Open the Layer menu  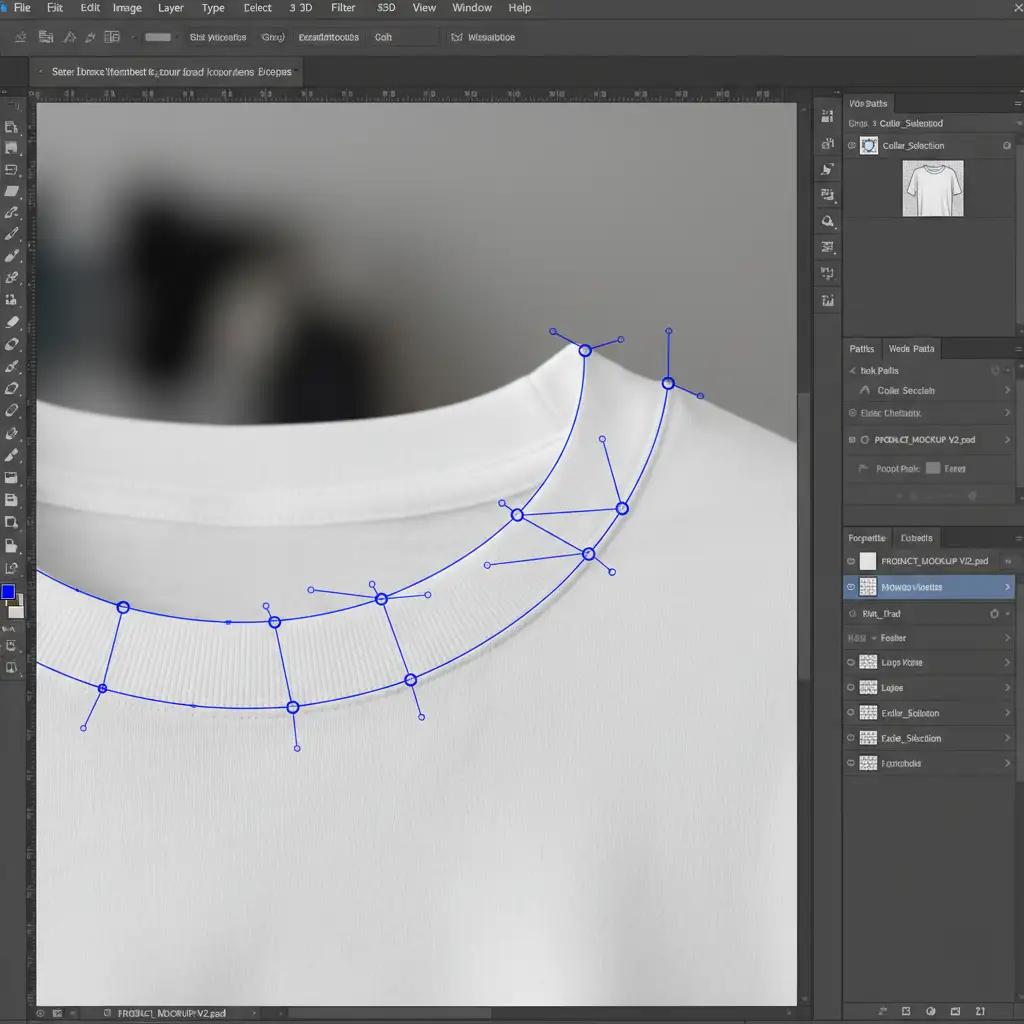[x=171, y=8]
